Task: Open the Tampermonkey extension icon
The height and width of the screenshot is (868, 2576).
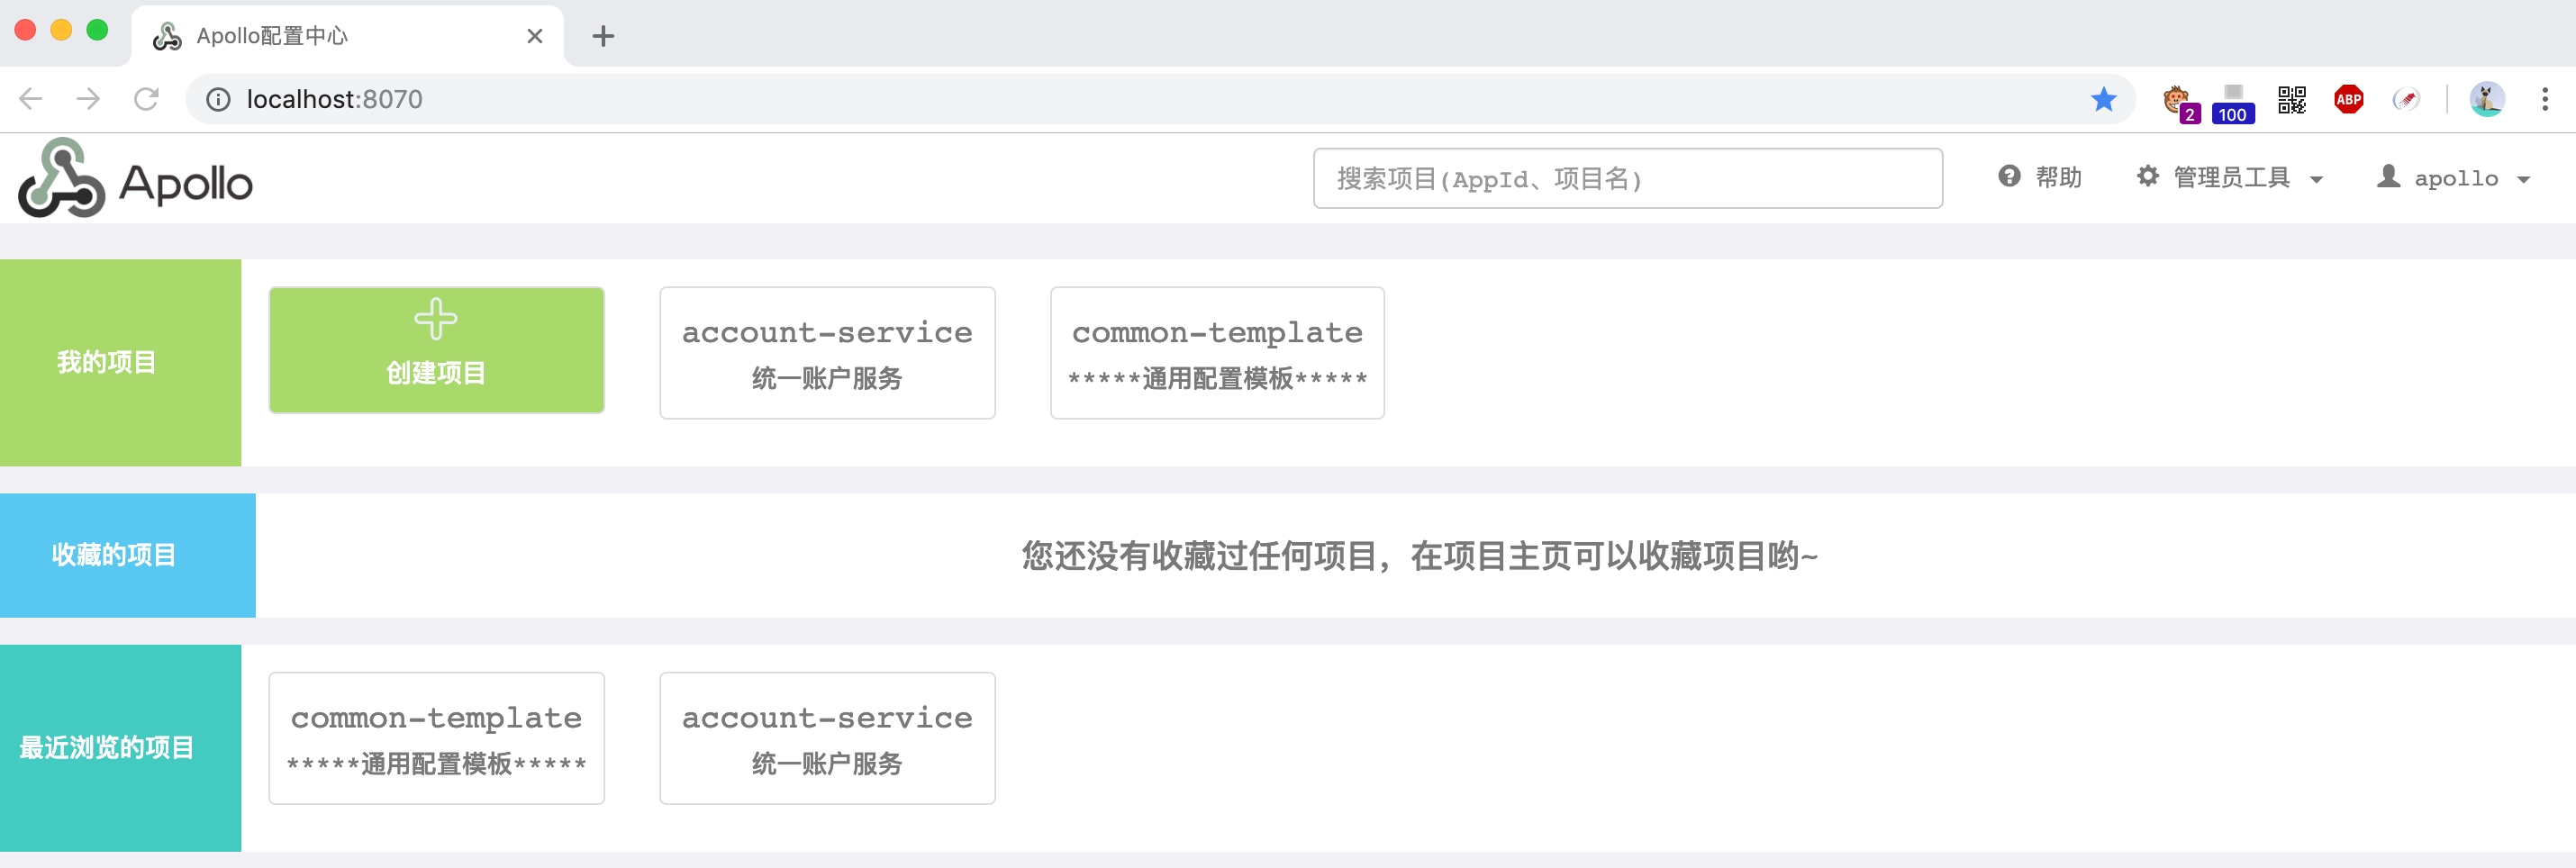Action: (2179, 101)
